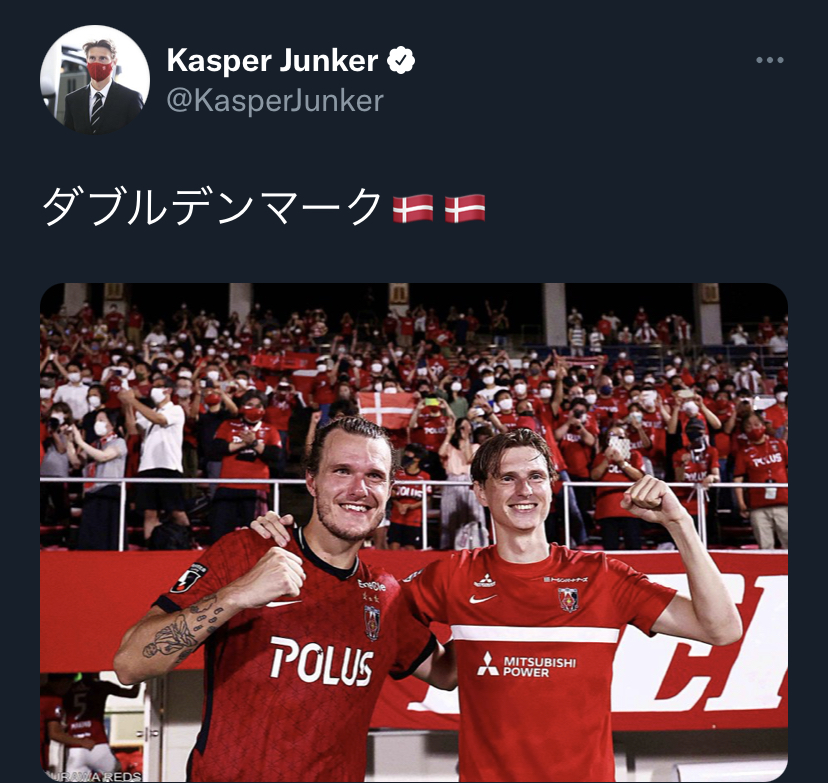The height and width of the screenshot is (783, 828).
Task: Open the @KasperJunker handle
Action: 275,101
